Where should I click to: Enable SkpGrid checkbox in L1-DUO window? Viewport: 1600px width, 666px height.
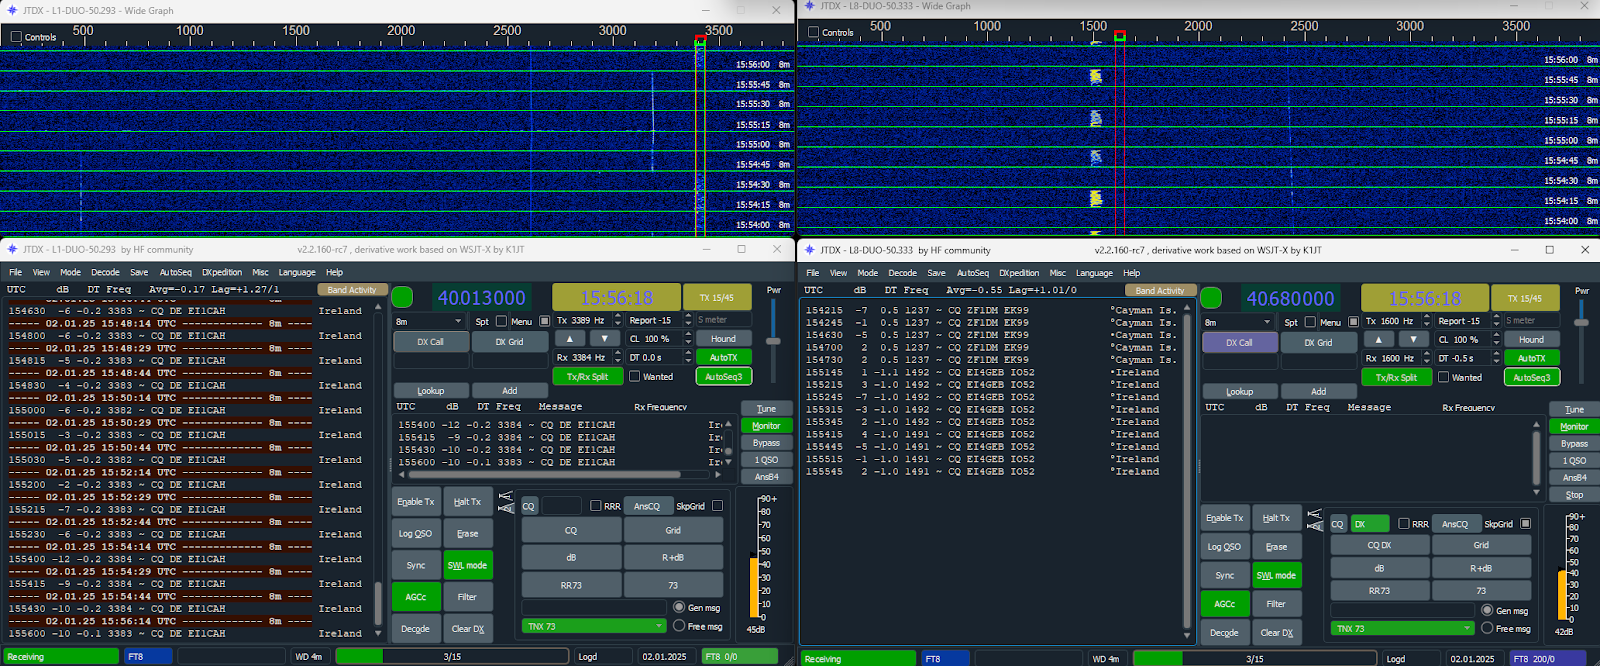coord(717,506)
